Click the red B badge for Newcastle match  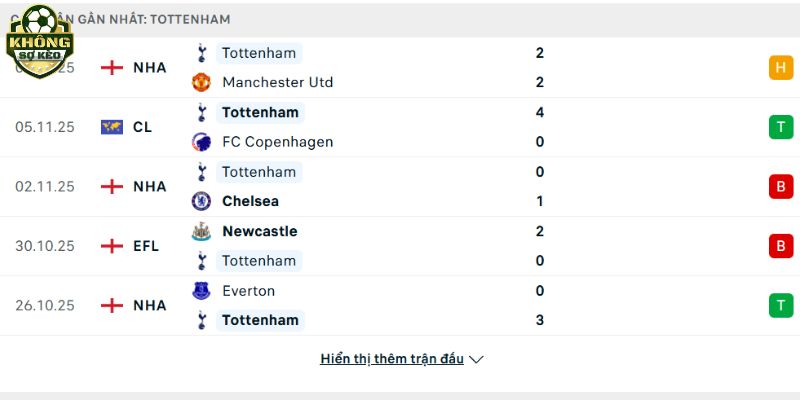click(780, 246)
